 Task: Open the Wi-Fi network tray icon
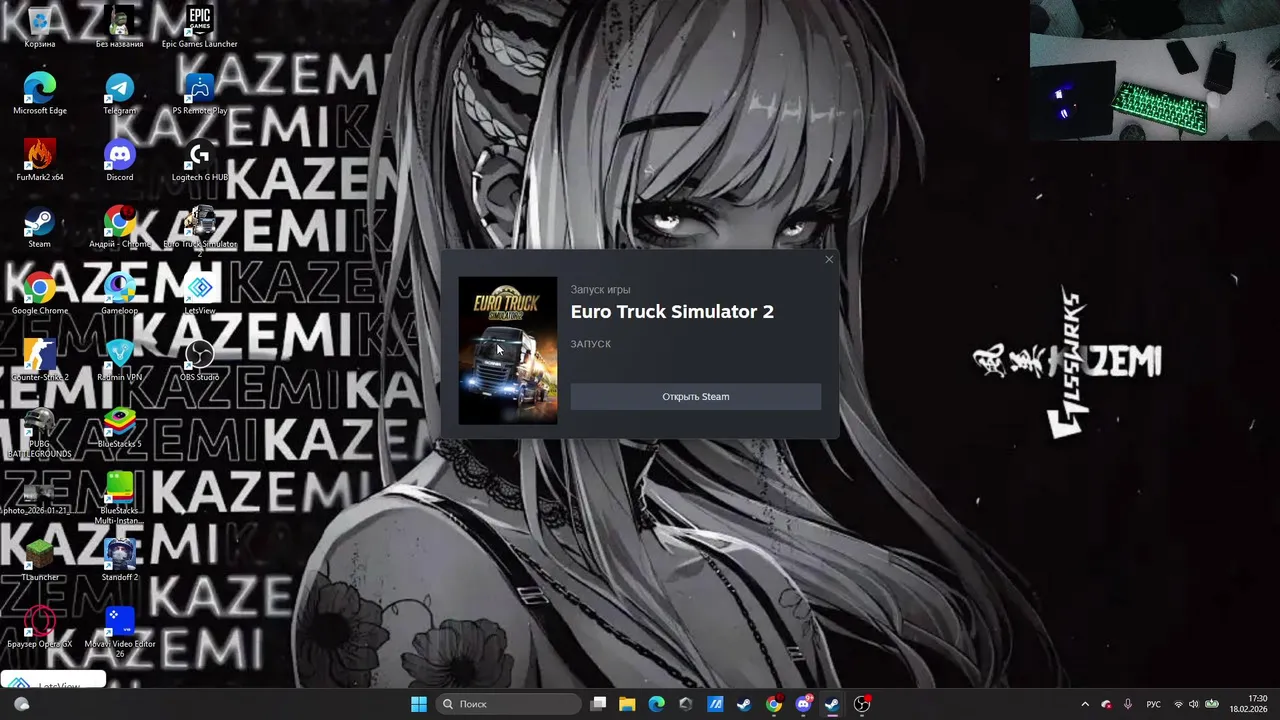[x=1178, y=704]
